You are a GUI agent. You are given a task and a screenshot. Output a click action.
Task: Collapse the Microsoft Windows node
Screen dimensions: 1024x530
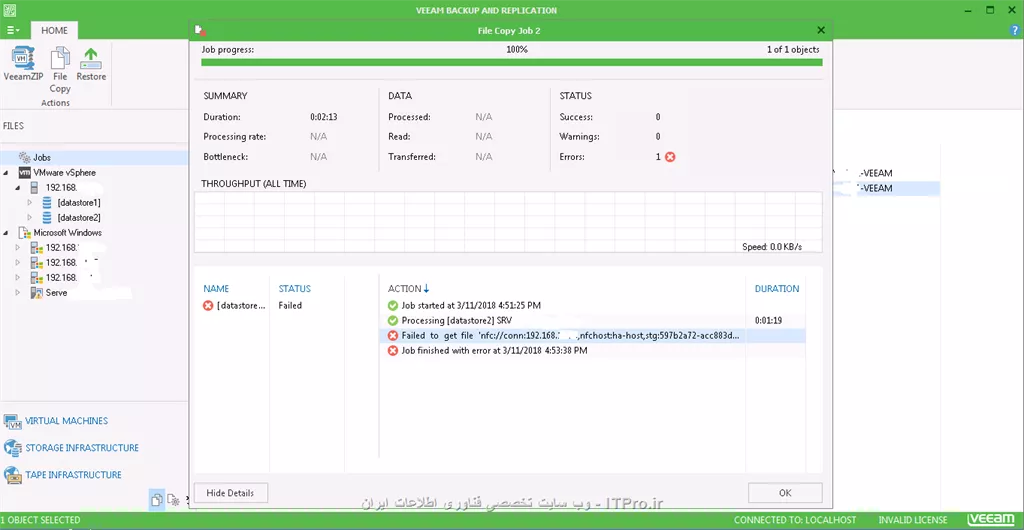point(6,232)
